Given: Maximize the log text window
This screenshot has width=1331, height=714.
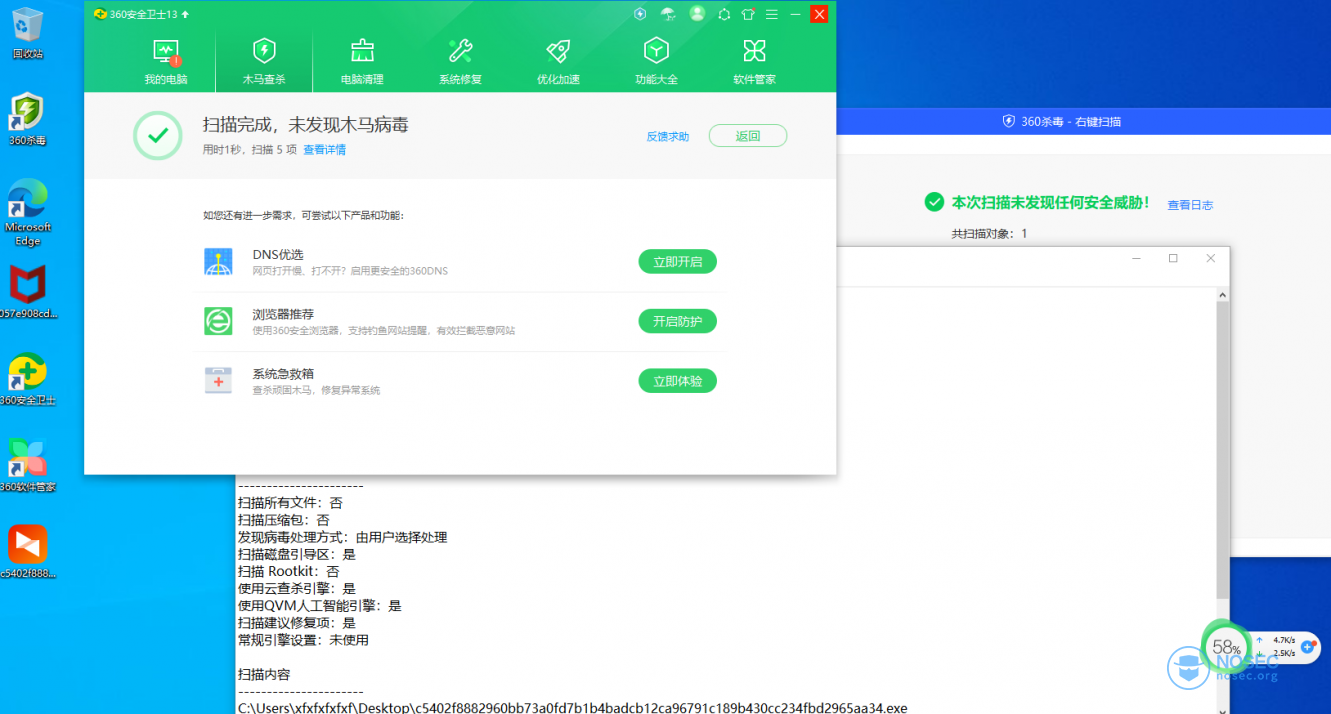Looking at the screenshot, I should [1173, 259].
